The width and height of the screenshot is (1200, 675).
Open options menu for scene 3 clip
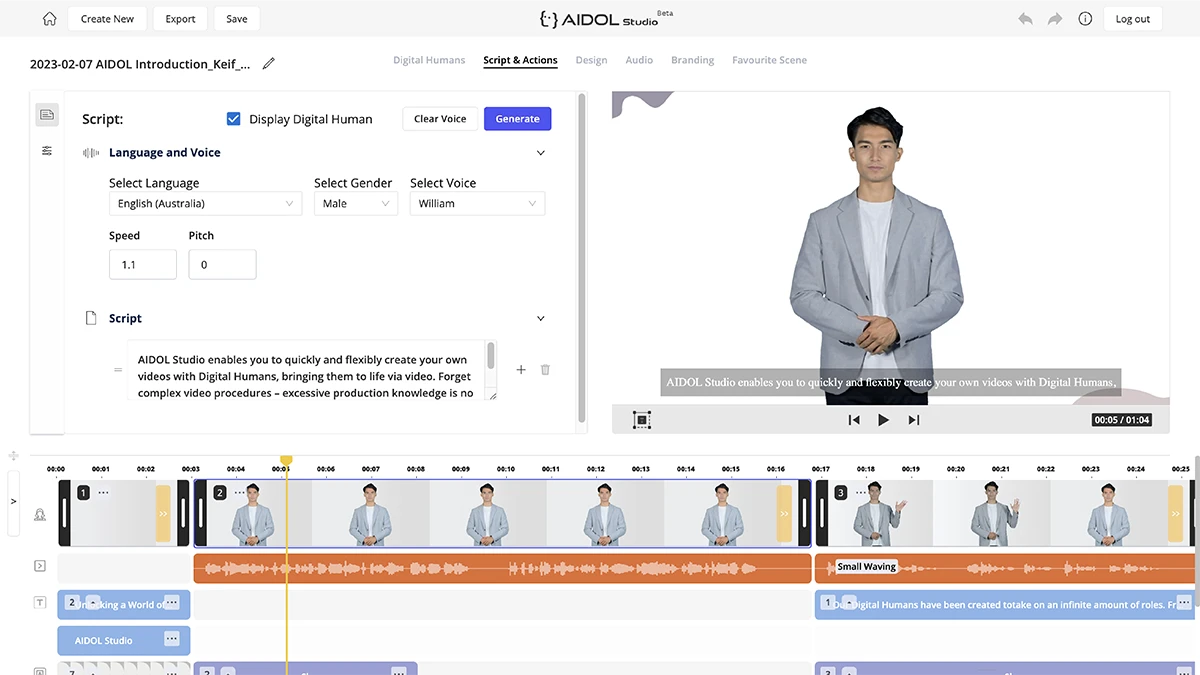[x=862, y=493]
